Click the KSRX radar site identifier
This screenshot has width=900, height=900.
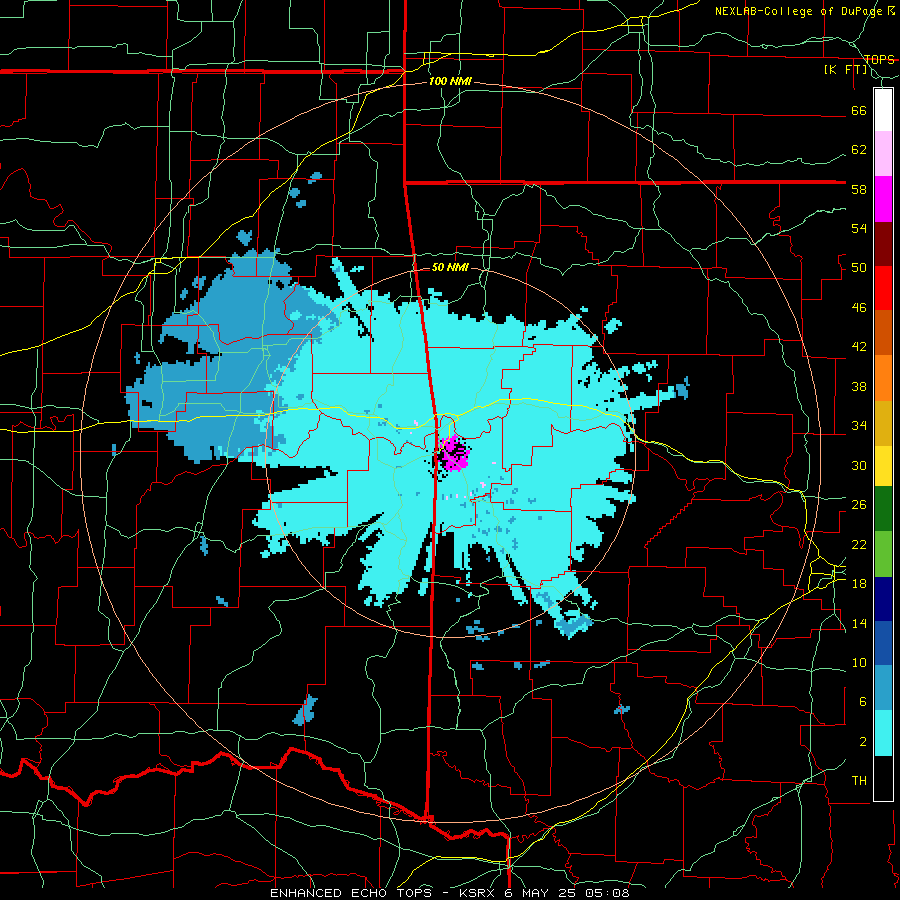point(479,893)
